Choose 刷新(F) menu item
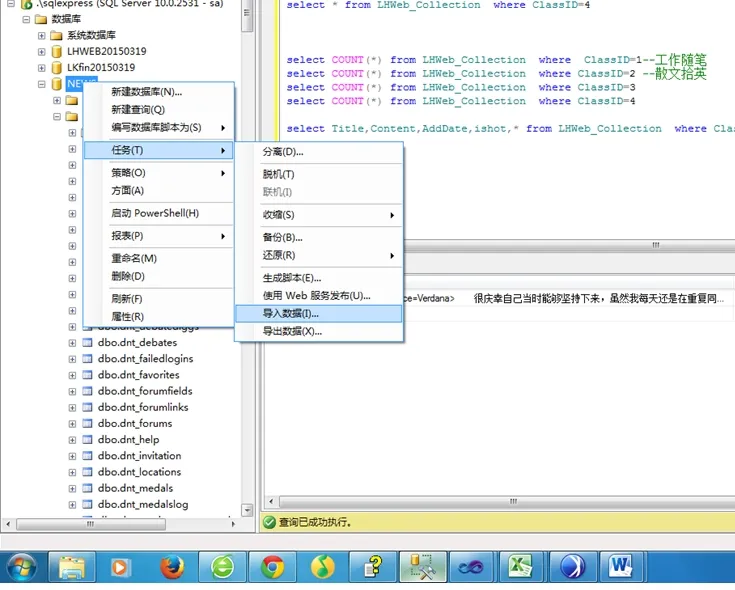 point(158,299)
